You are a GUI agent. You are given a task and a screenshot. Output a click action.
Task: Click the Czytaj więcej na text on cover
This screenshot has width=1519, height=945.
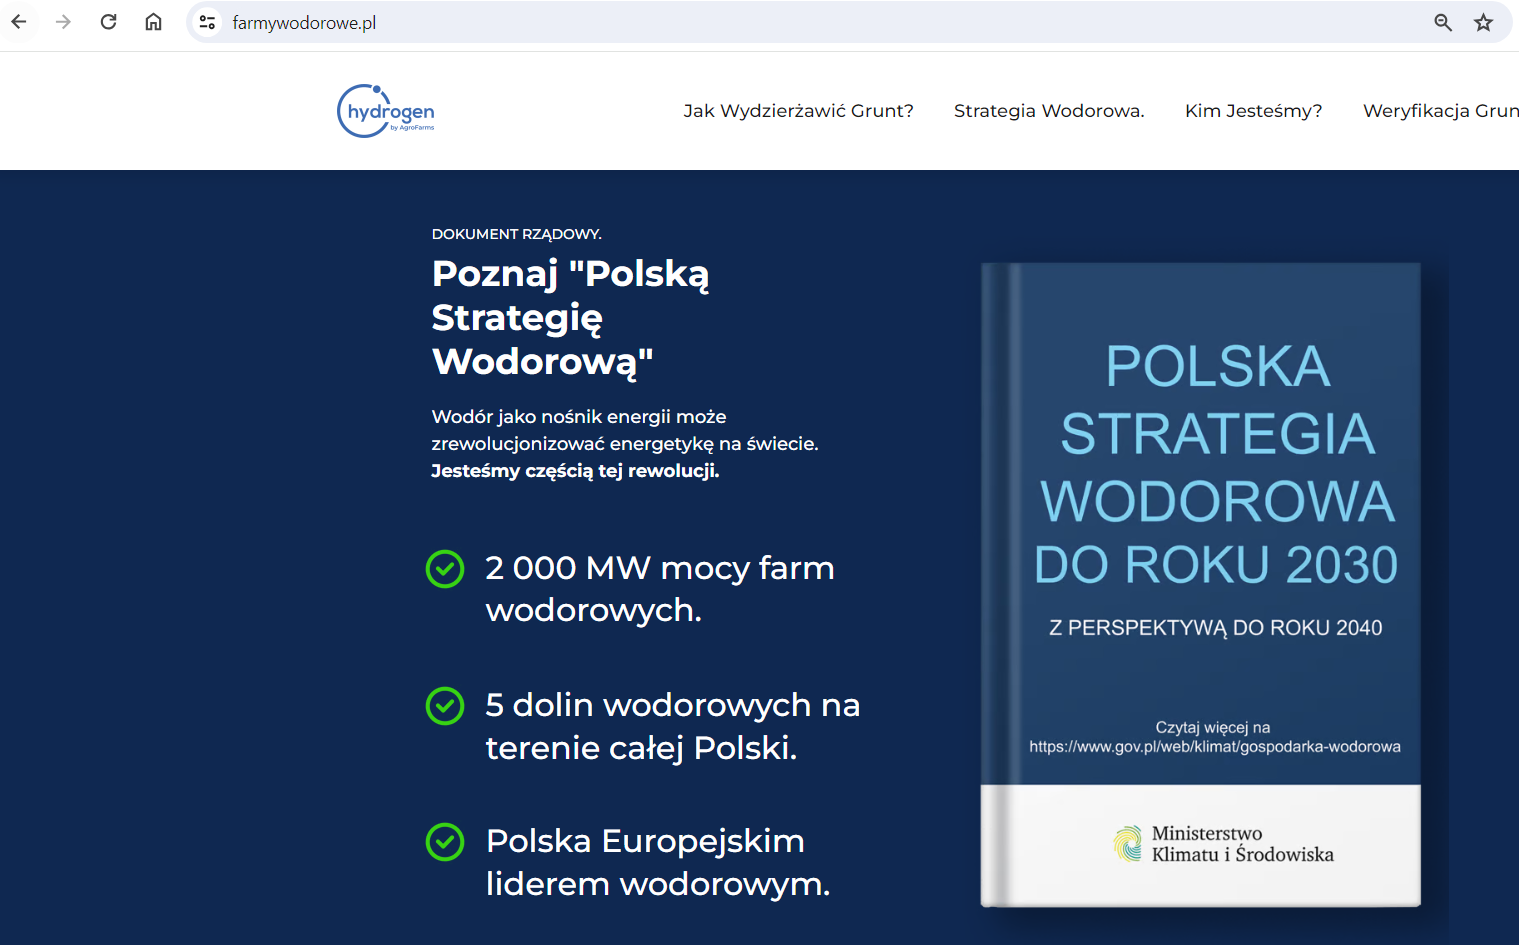point(1213,728)
